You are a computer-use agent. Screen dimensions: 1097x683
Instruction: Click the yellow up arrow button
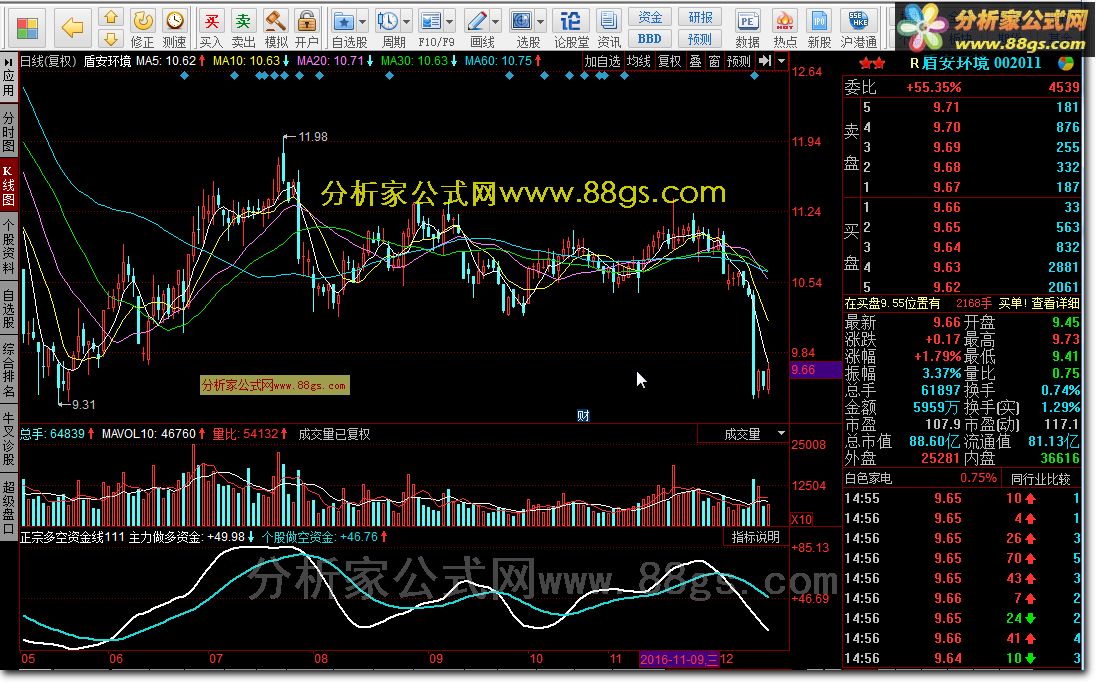[x=110, y=17]
